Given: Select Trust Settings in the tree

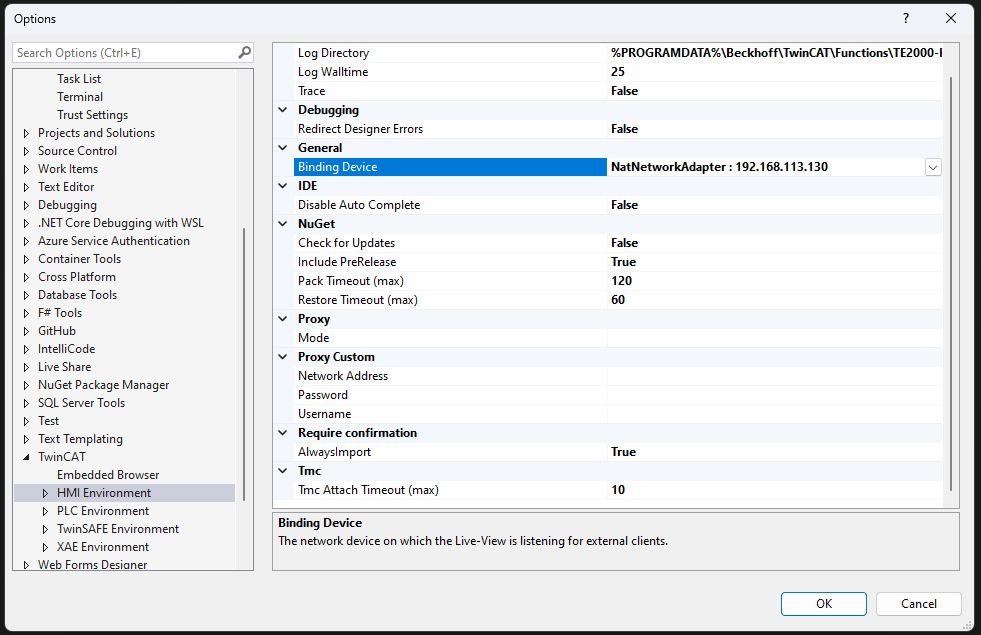Looking at the screenshot, I should [92, 115].
